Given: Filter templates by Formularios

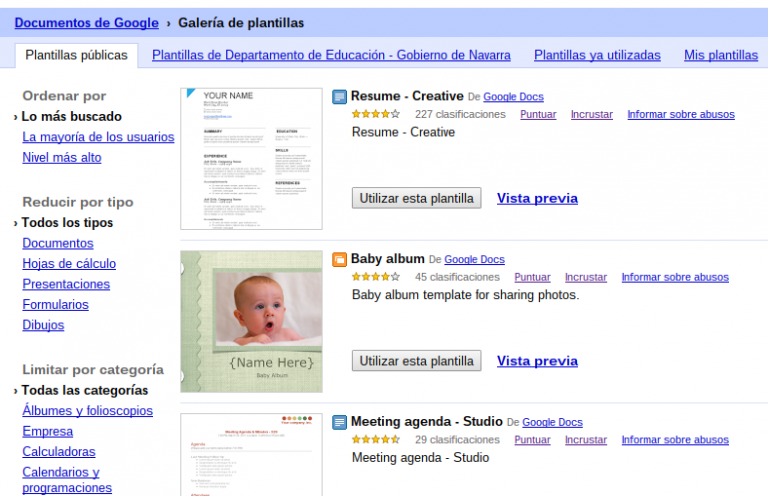Looking at the screenshot, I should point(55,305).
